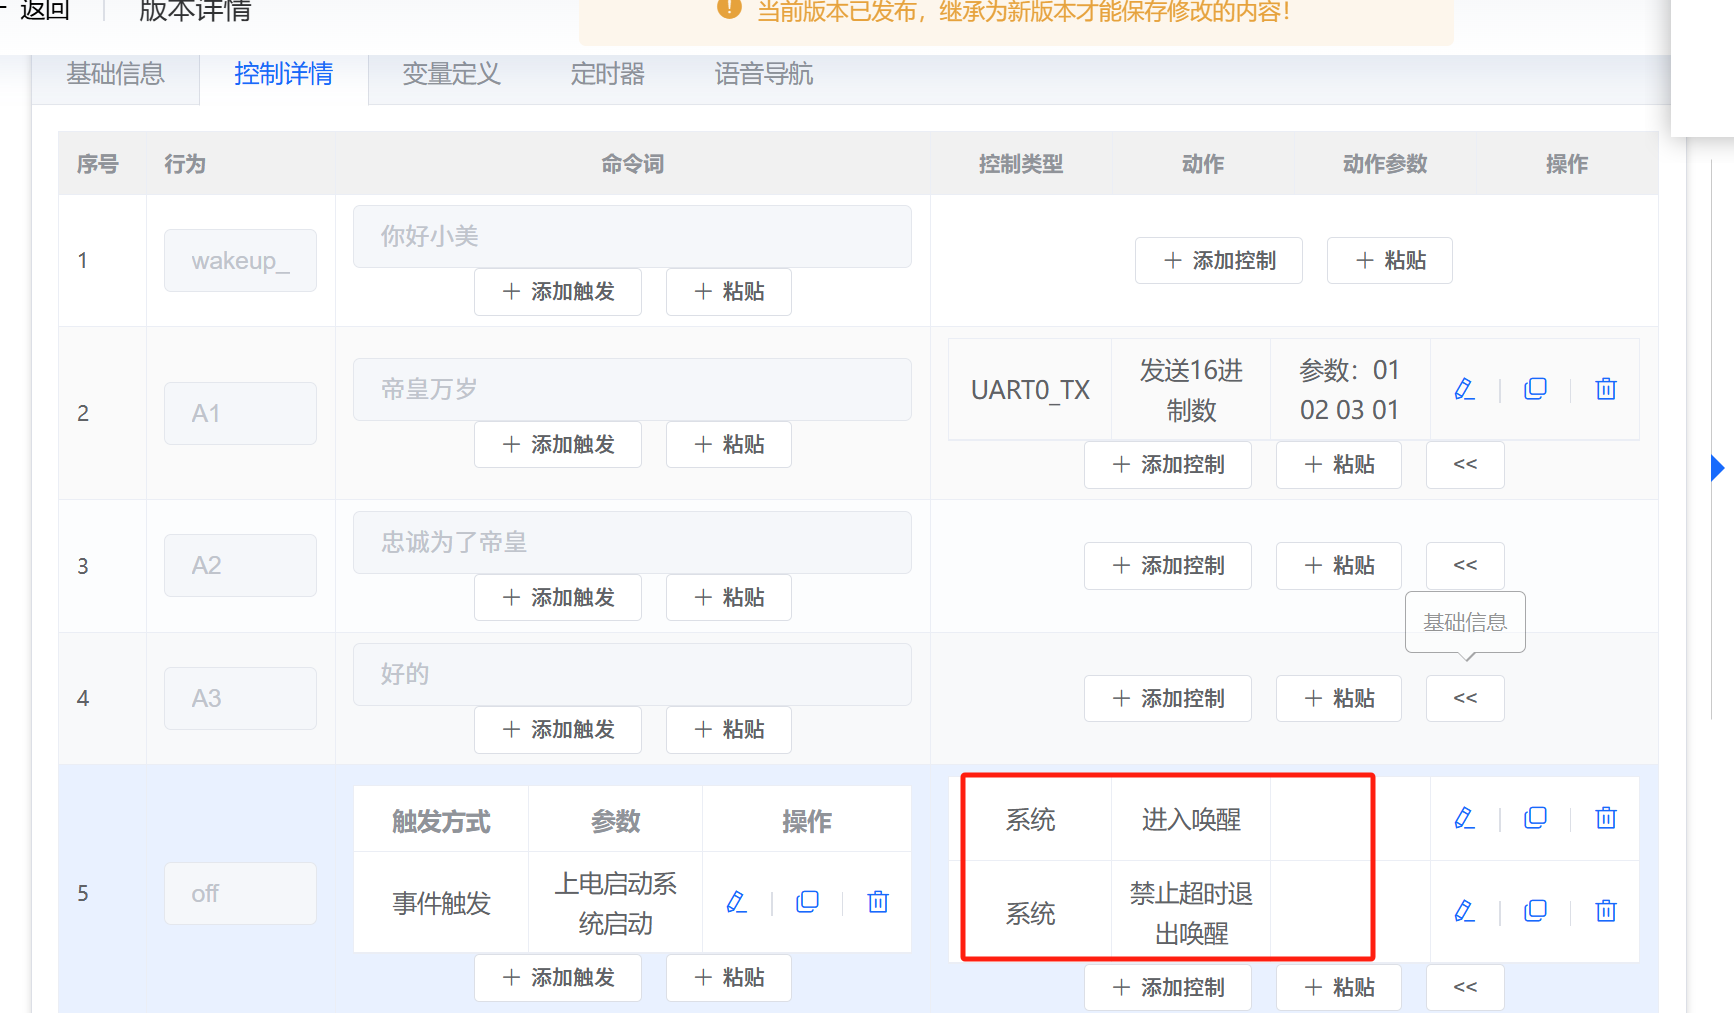Edit the 禁止超时退出唤醒 action
1734x1013 pixels.
(x=1464, y=911)
